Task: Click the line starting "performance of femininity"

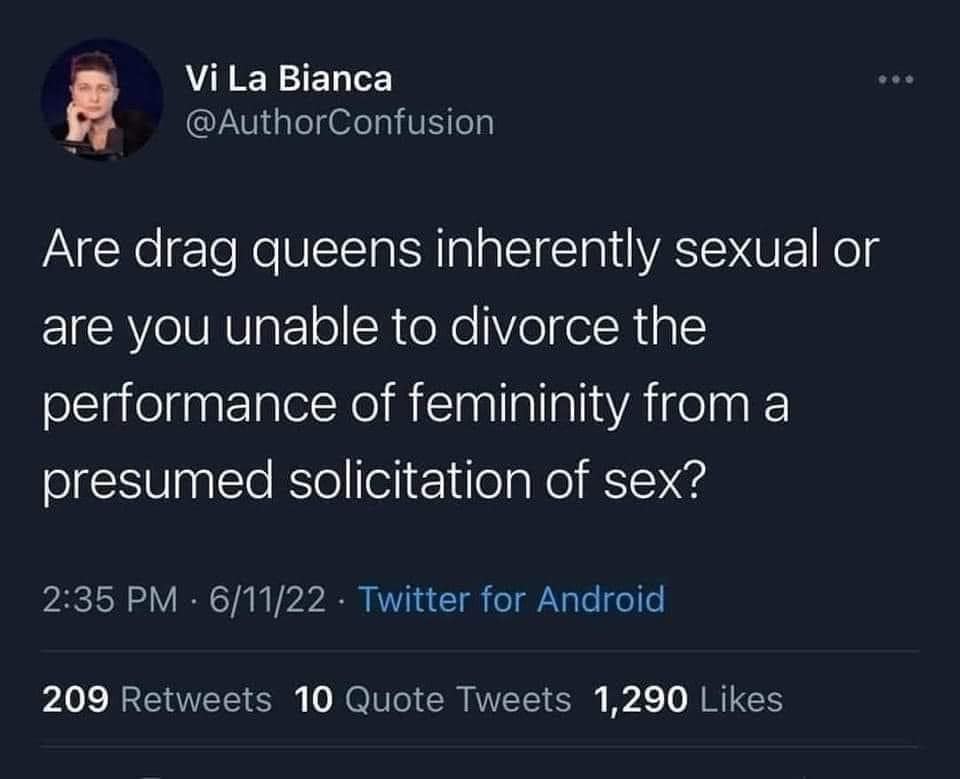Action: pos(414,408)
